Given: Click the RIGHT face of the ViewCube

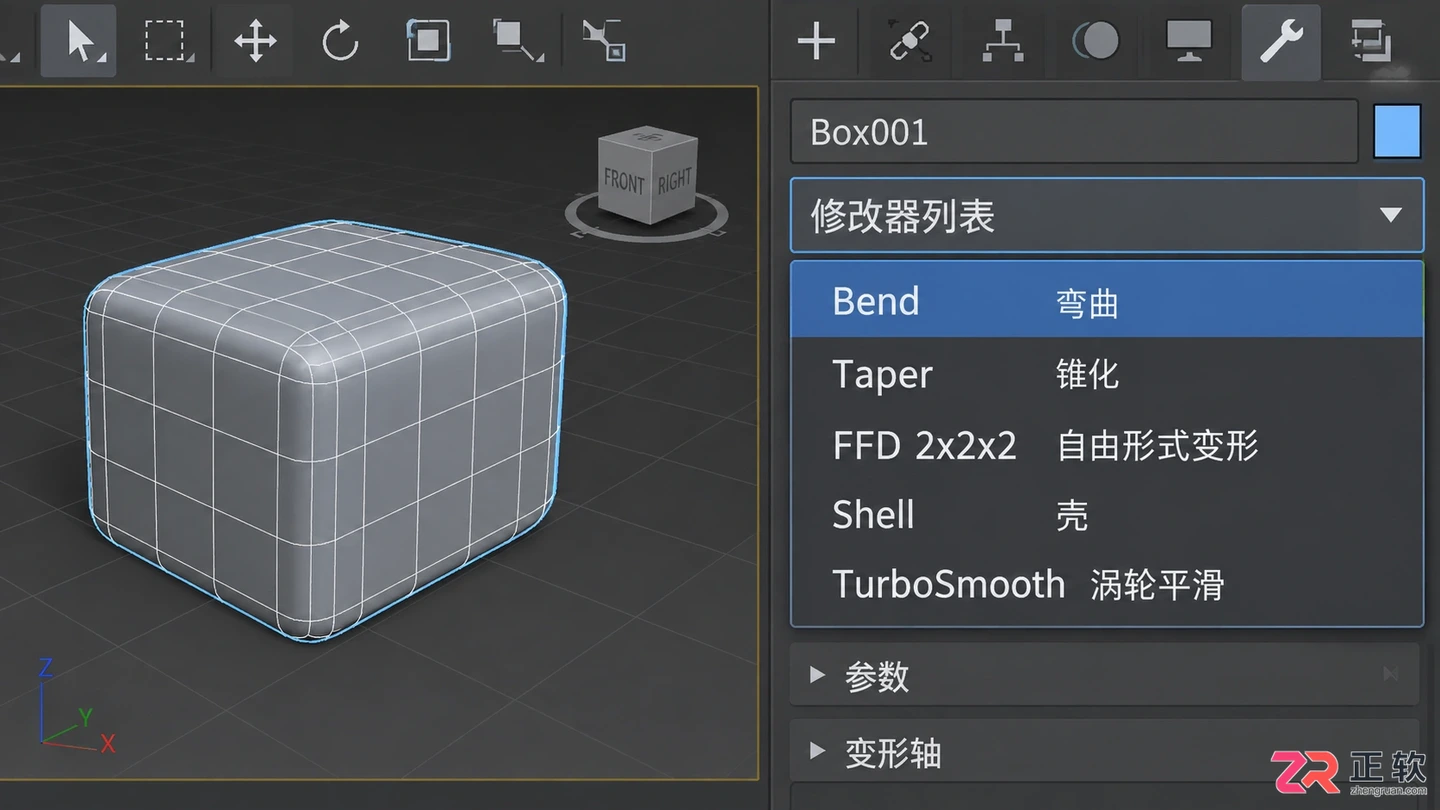Looking at the screenshot, I should [673, 180].
